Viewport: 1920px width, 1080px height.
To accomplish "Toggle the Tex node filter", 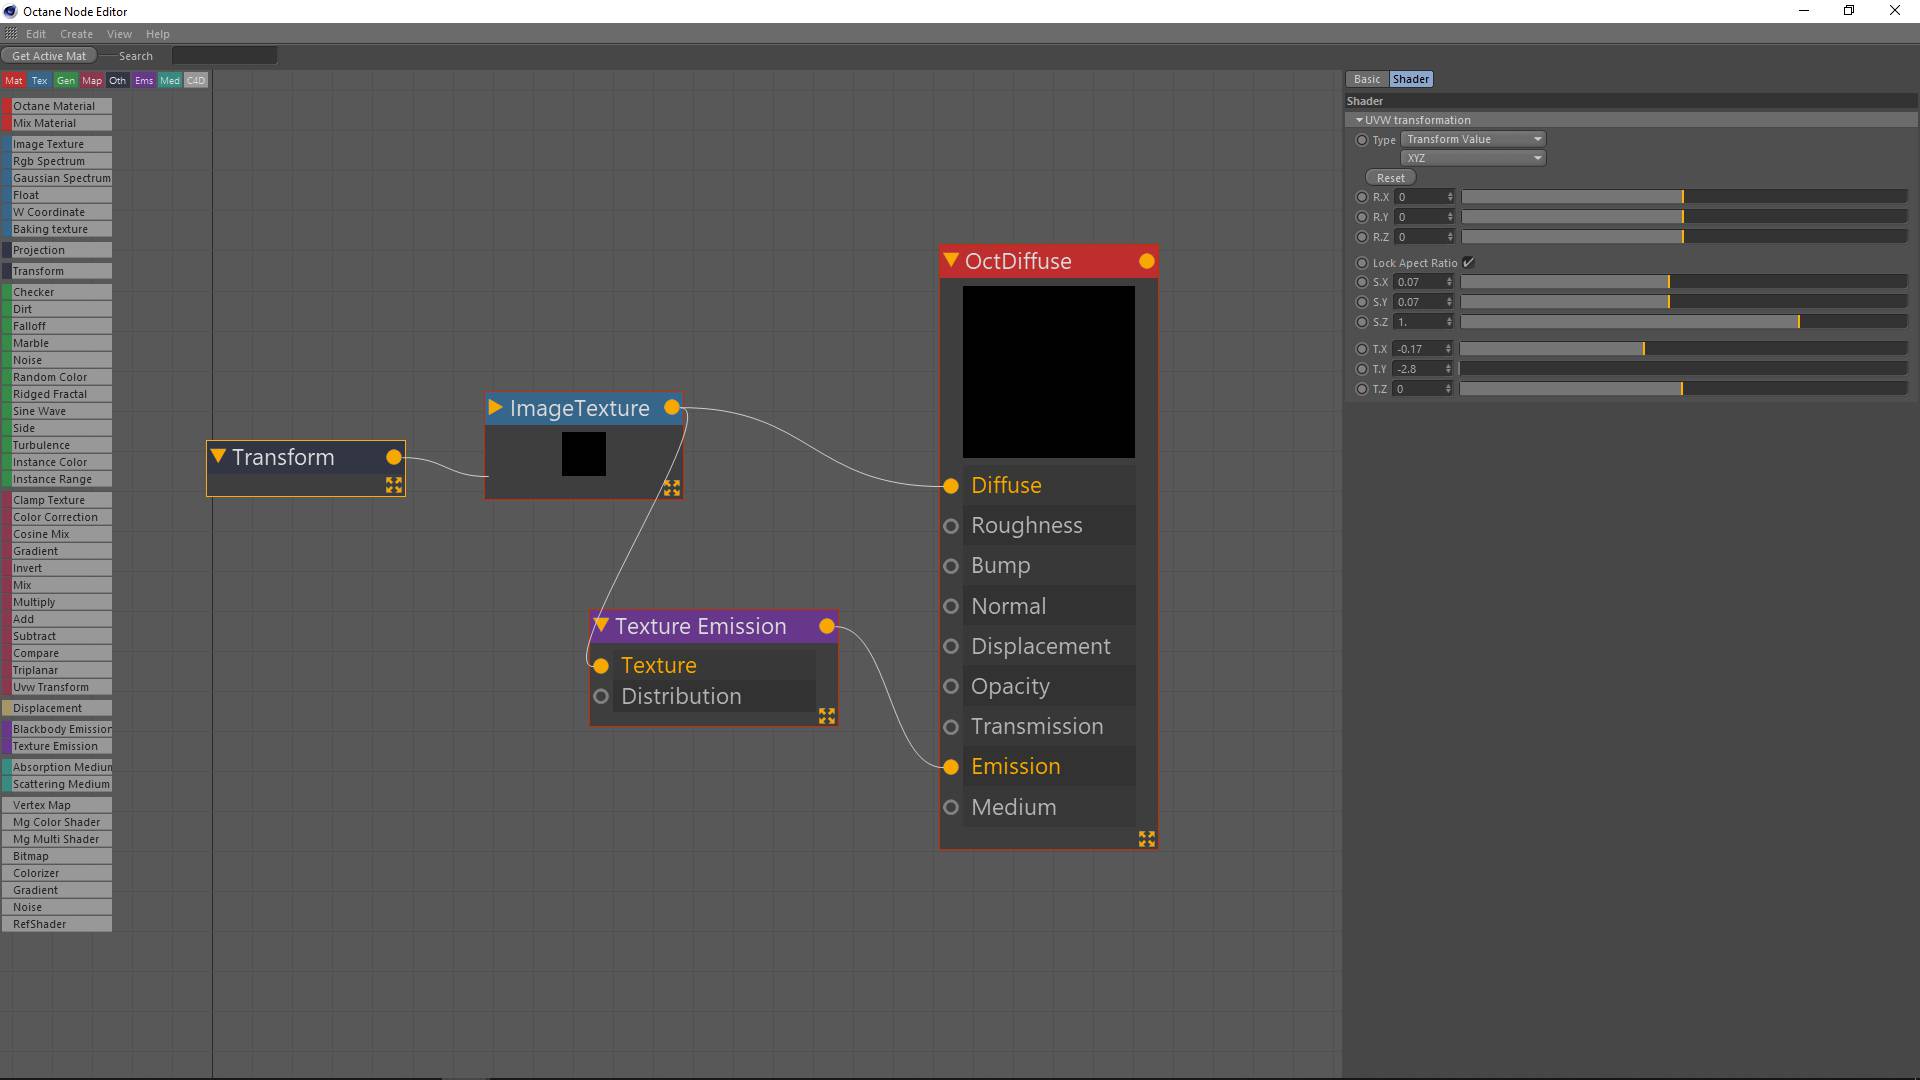I will [40, 80].
